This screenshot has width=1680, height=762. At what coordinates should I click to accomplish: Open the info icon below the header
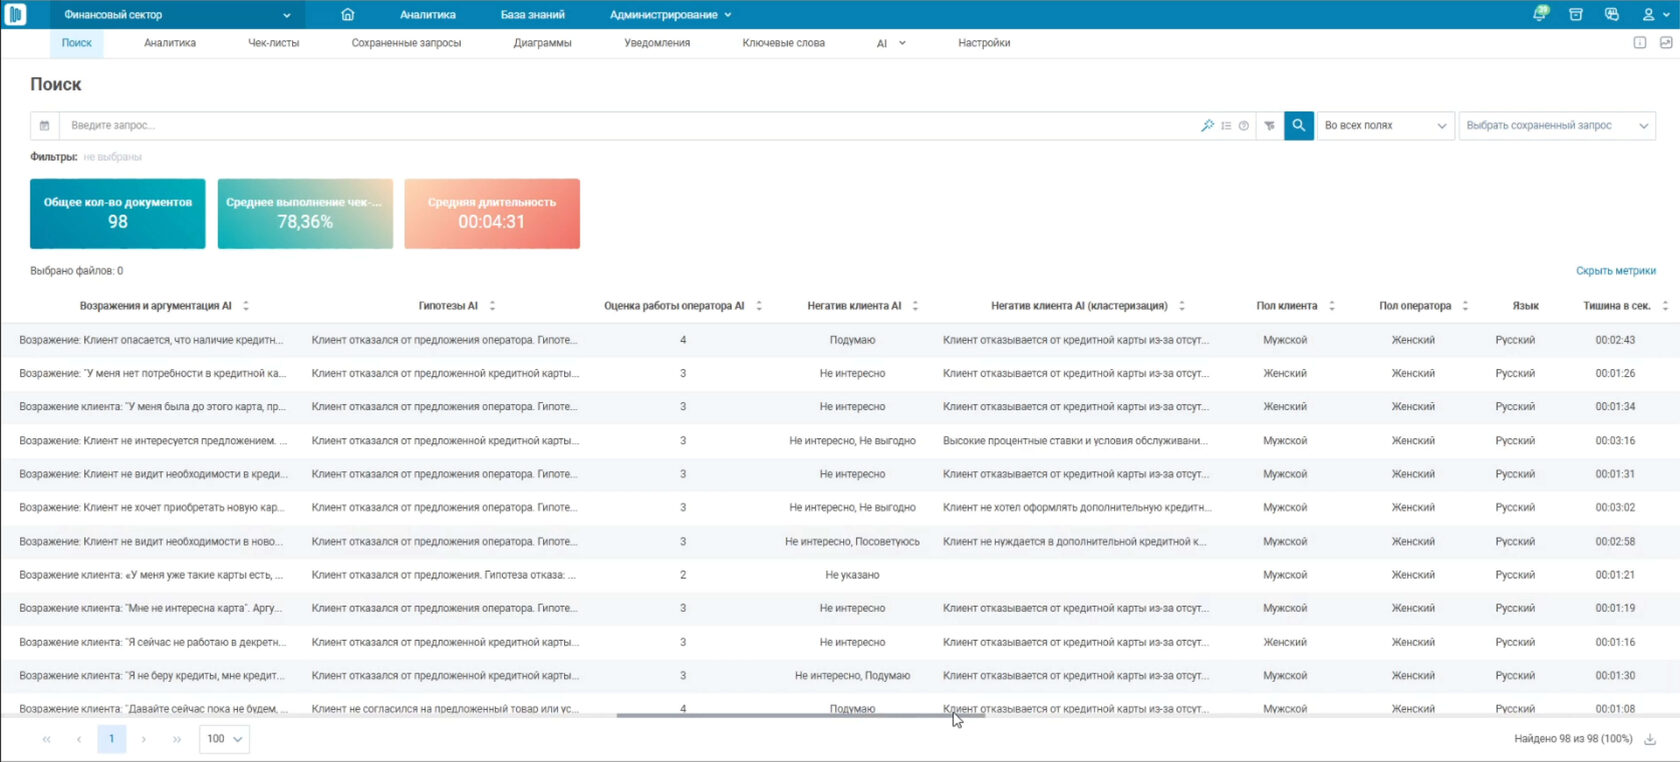click(x=1640, y=43)
